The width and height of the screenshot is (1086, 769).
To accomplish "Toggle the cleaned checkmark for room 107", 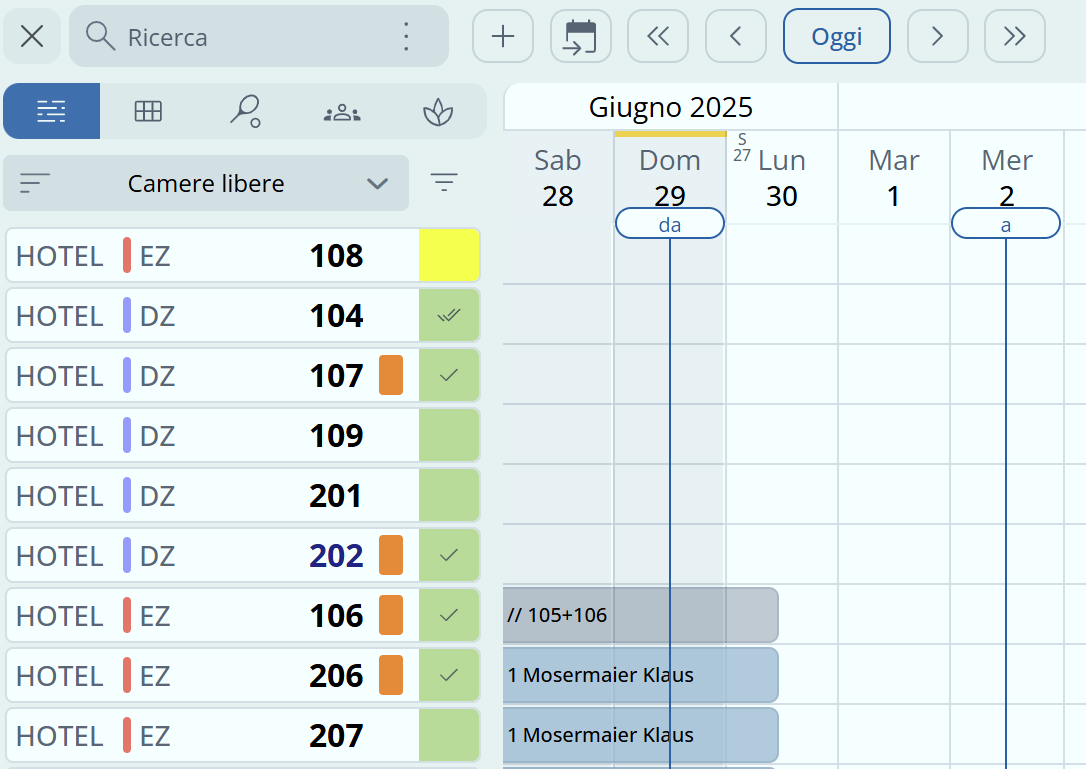I will pyautogui.click(x=449, y=375).
